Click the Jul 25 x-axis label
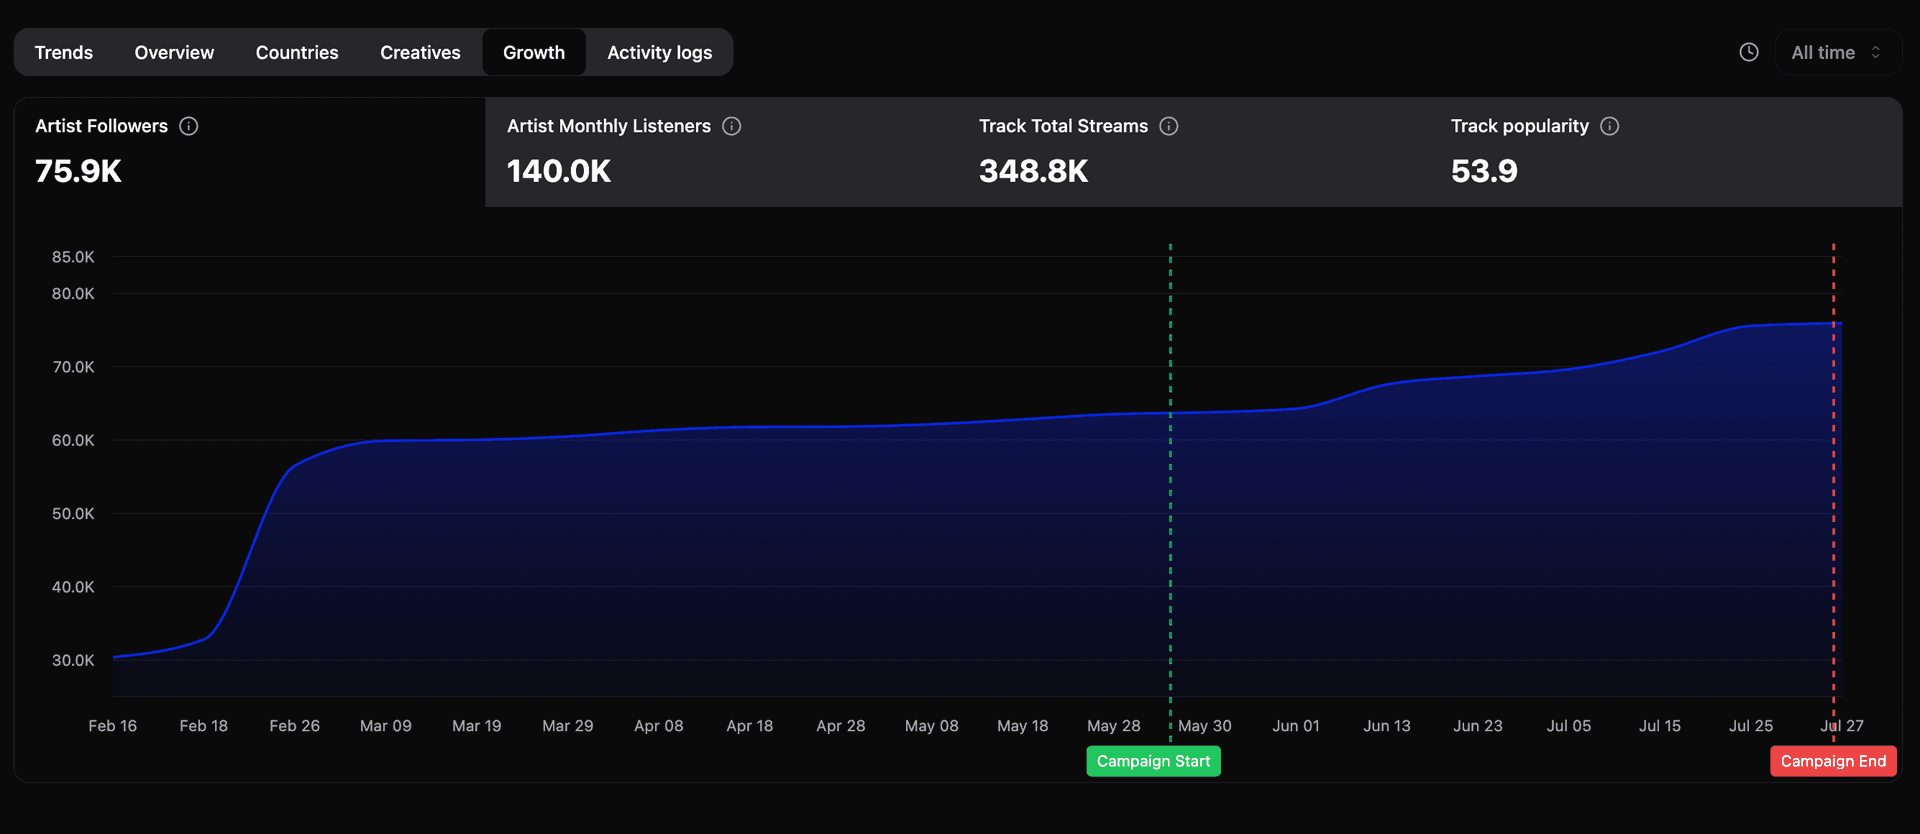The image size is (1920, 834). click(x=1750, y=726)
